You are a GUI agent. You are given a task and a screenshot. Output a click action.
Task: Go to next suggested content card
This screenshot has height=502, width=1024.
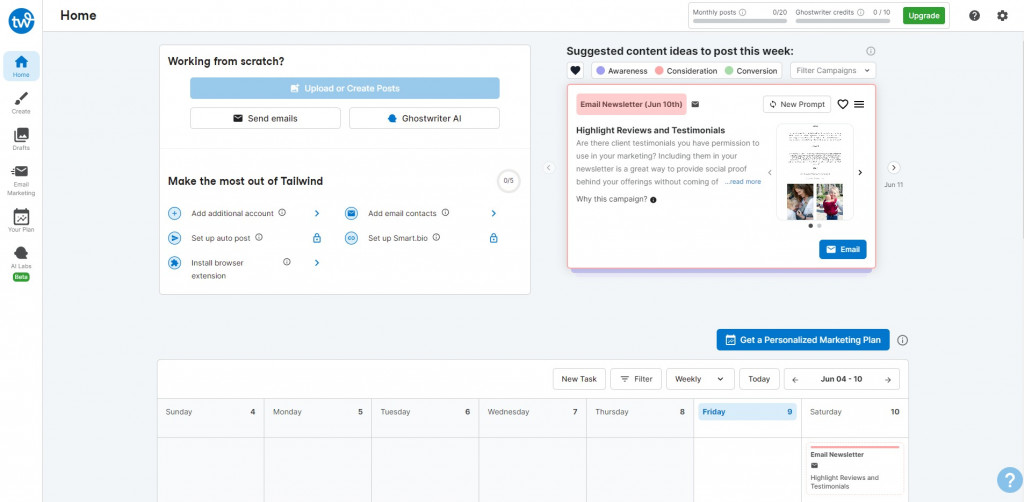click(x=894, y=168)
